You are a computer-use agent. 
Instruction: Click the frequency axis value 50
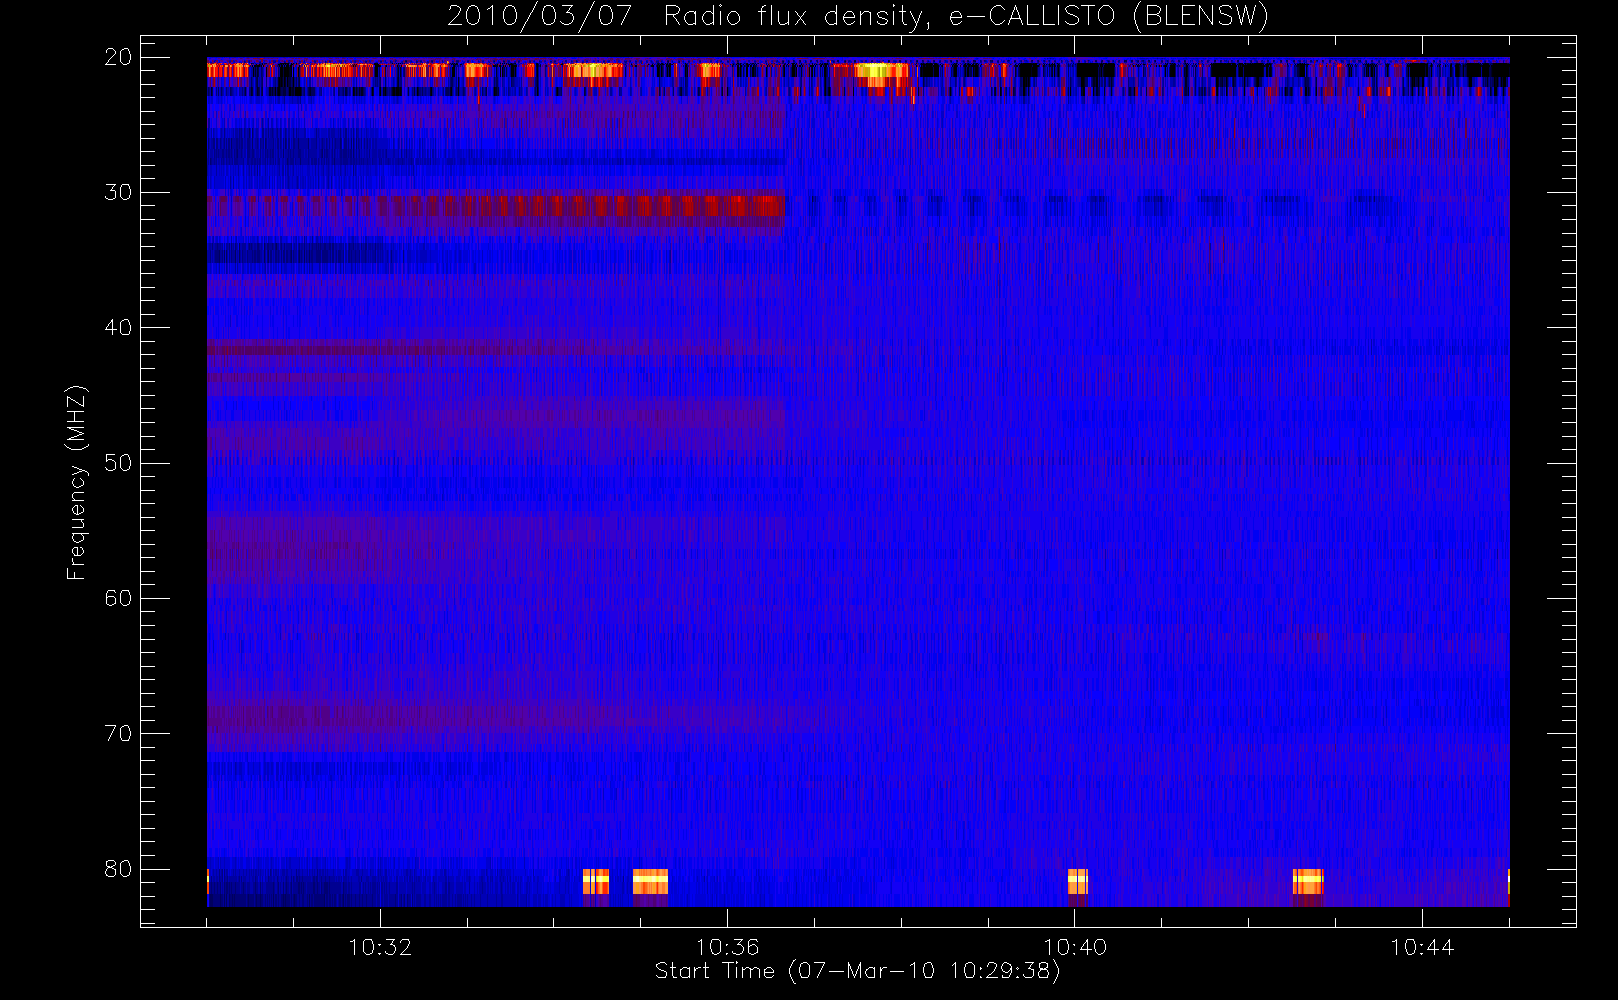click(118, 462)
